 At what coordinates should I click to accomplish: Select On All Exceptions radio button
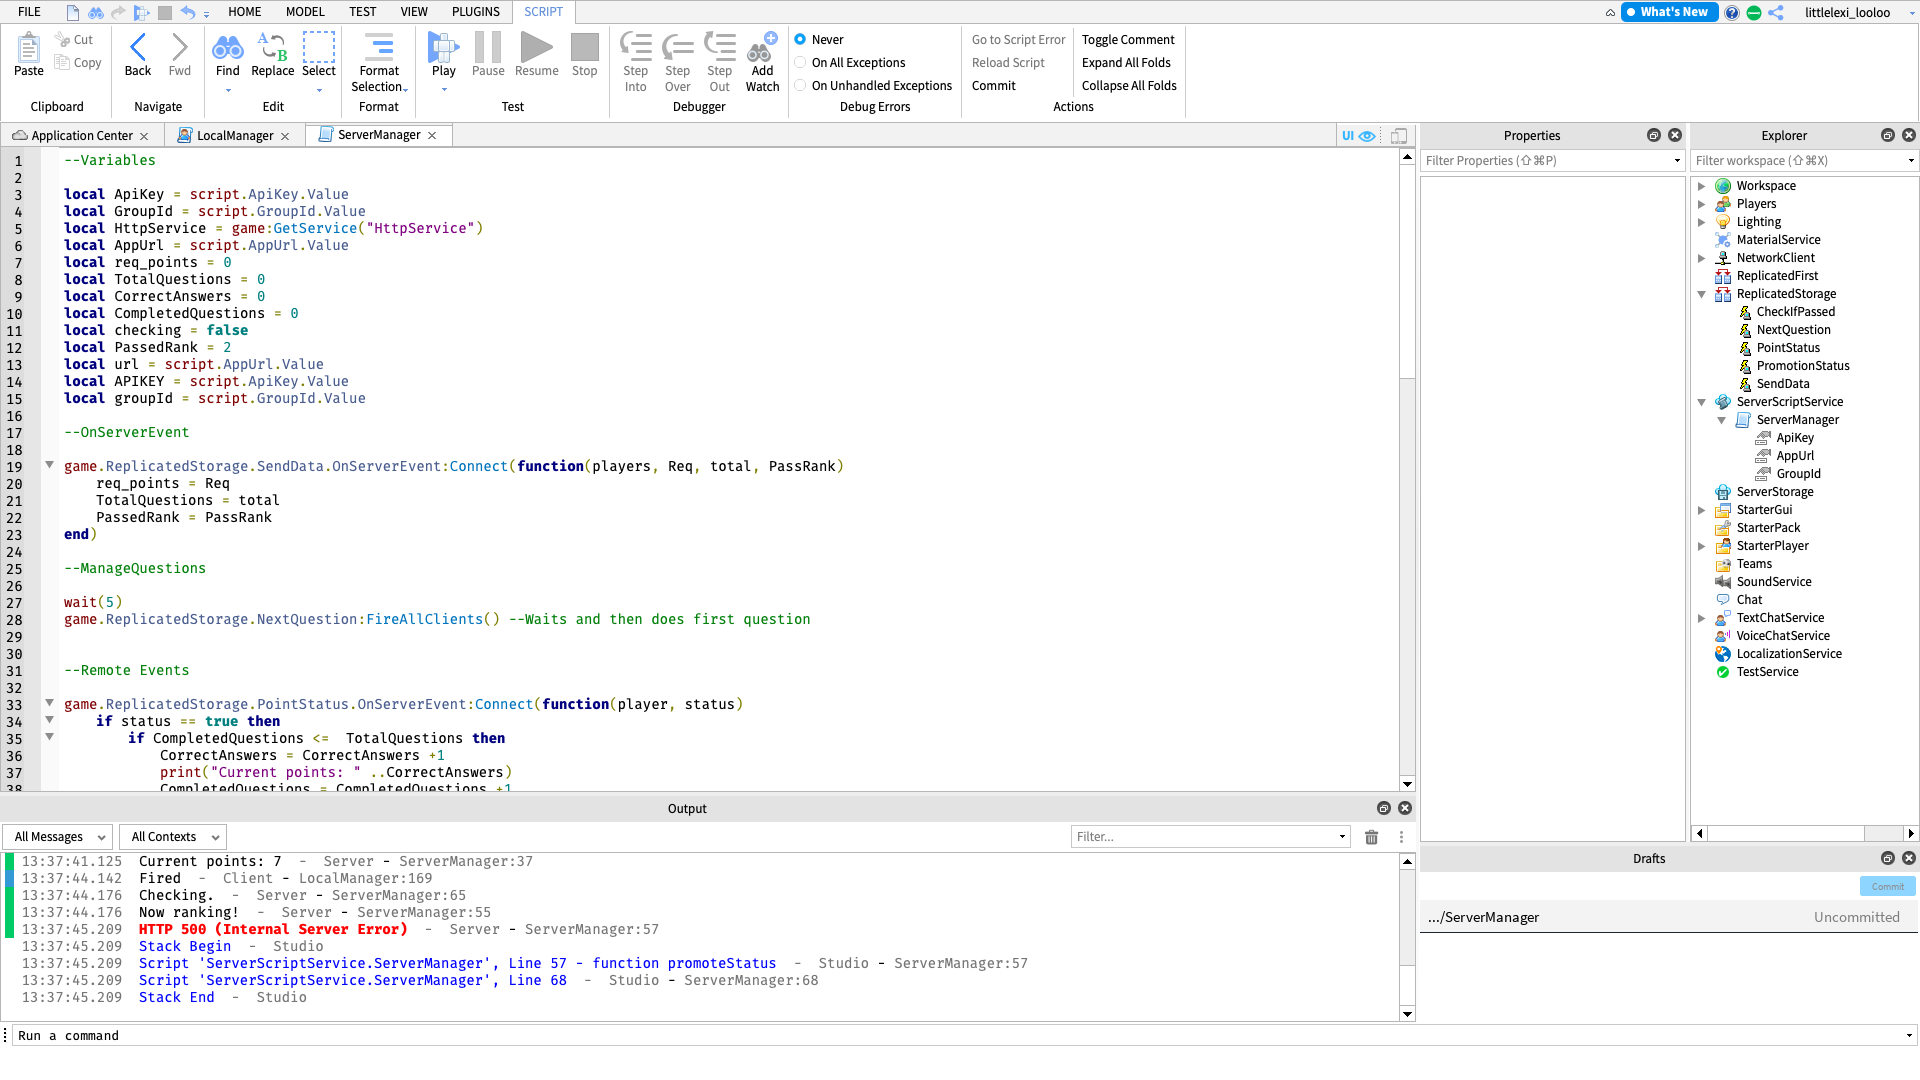click(x=800, y=62)
